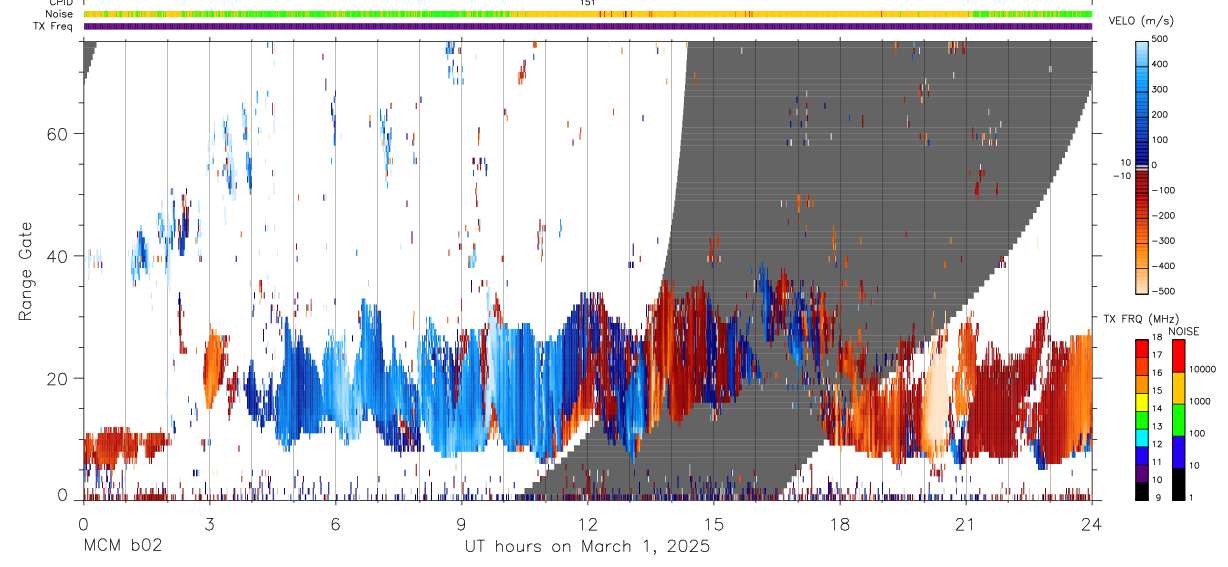The width and height of the screenshot is (1228, 567).
Task: Click the '15' tick on UT hours axis
Action: 714,524
